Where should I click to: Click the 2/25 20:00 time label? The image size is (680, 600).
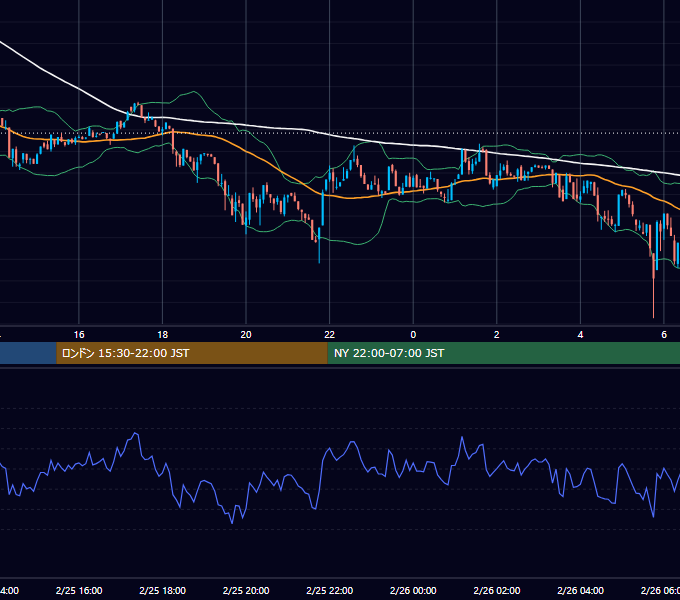click(246, 590)
